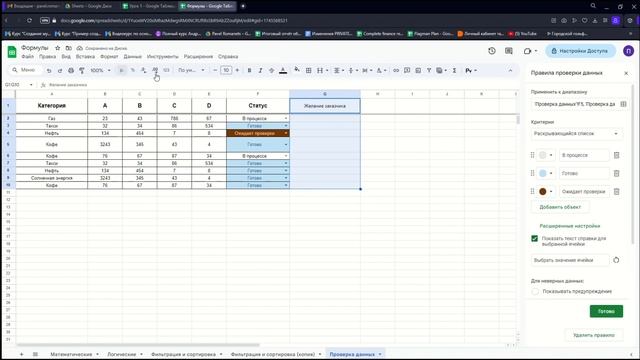This screenshot has width=640, height=360.
Task: Create a filter using the funnel icon
Action: pos(429,71)
